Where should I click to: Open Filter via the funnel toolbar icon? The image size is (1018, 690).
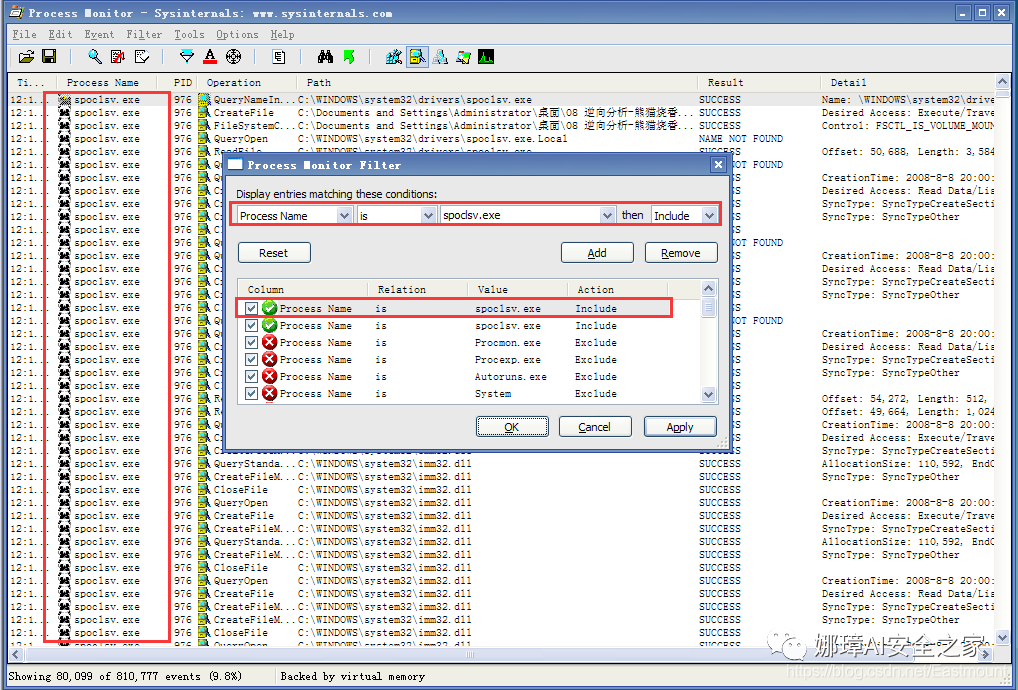pos(187,57)
